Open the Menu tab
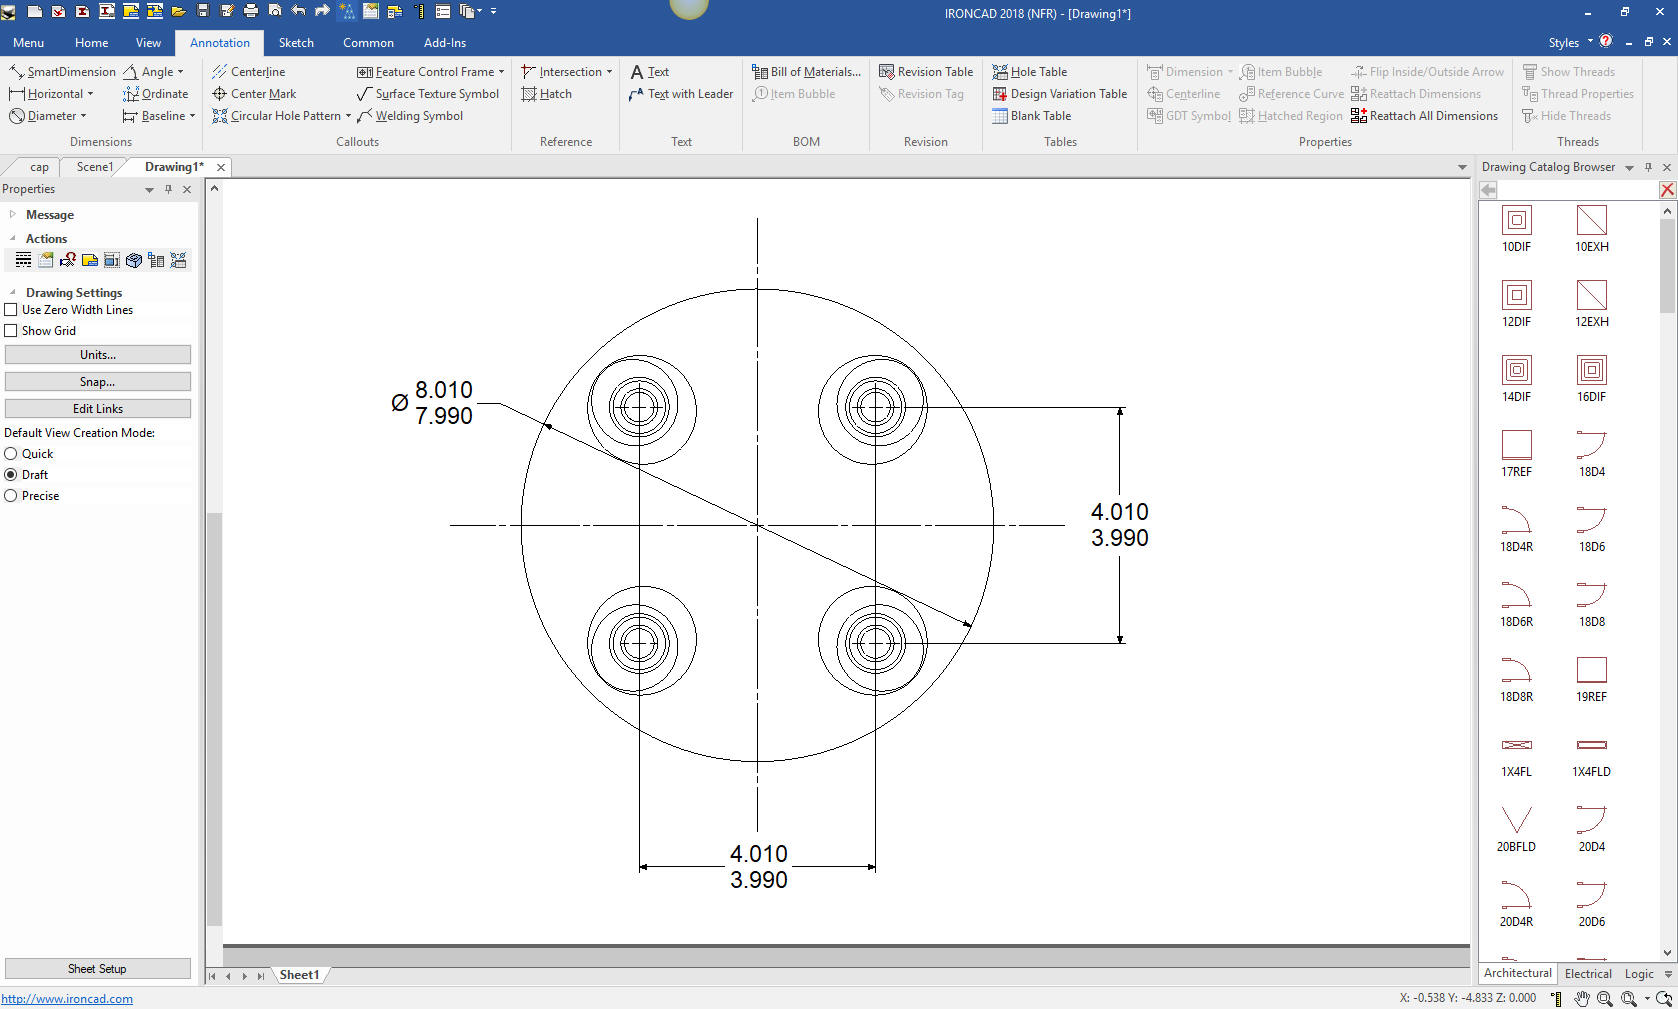This screenshot has height=1009, width=1678. click(x=28, y=43)
